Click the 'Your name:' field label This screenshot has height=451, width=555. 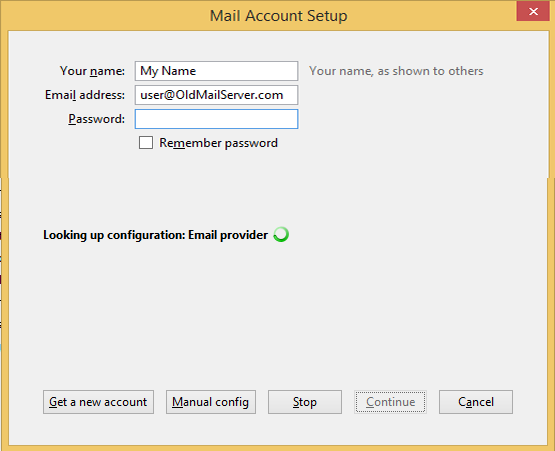coord(92,71)
